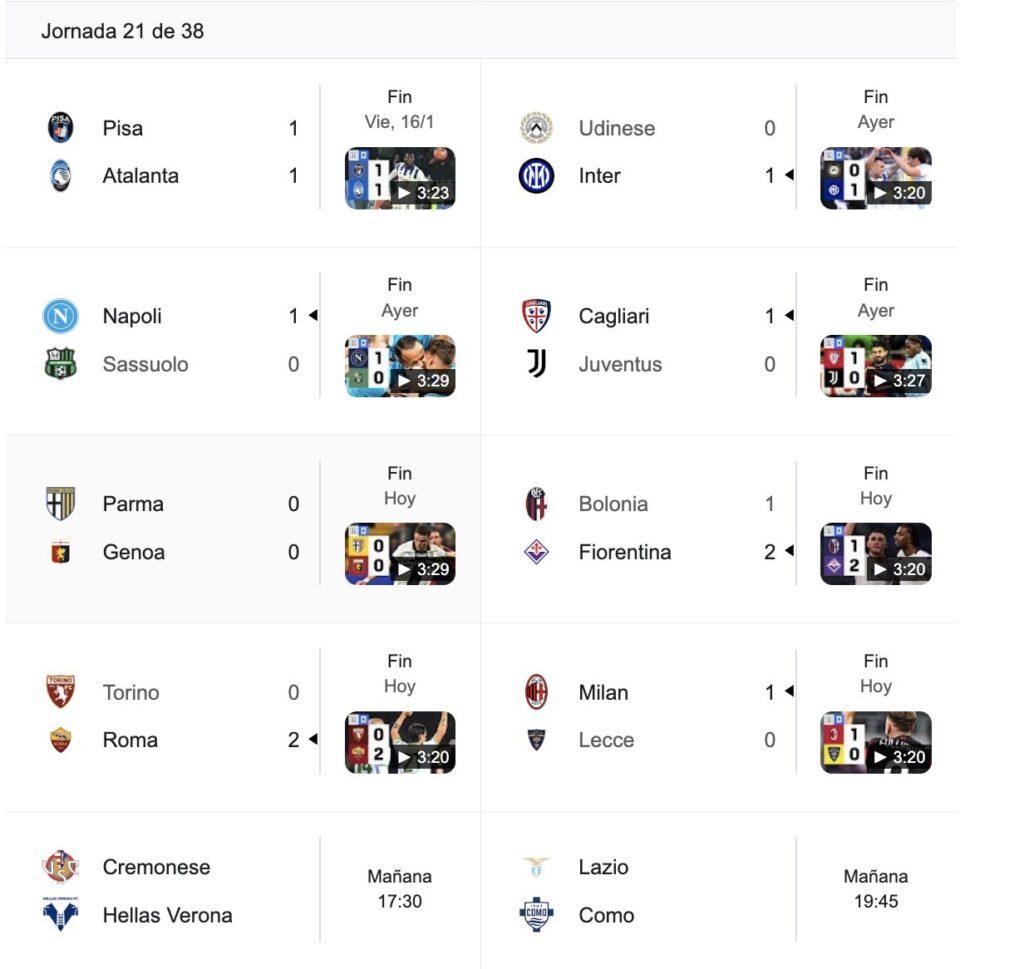1024x969 pixels.
Task: Open Cremonese vs Hellas Verona fixture
Action: point(200,891)
